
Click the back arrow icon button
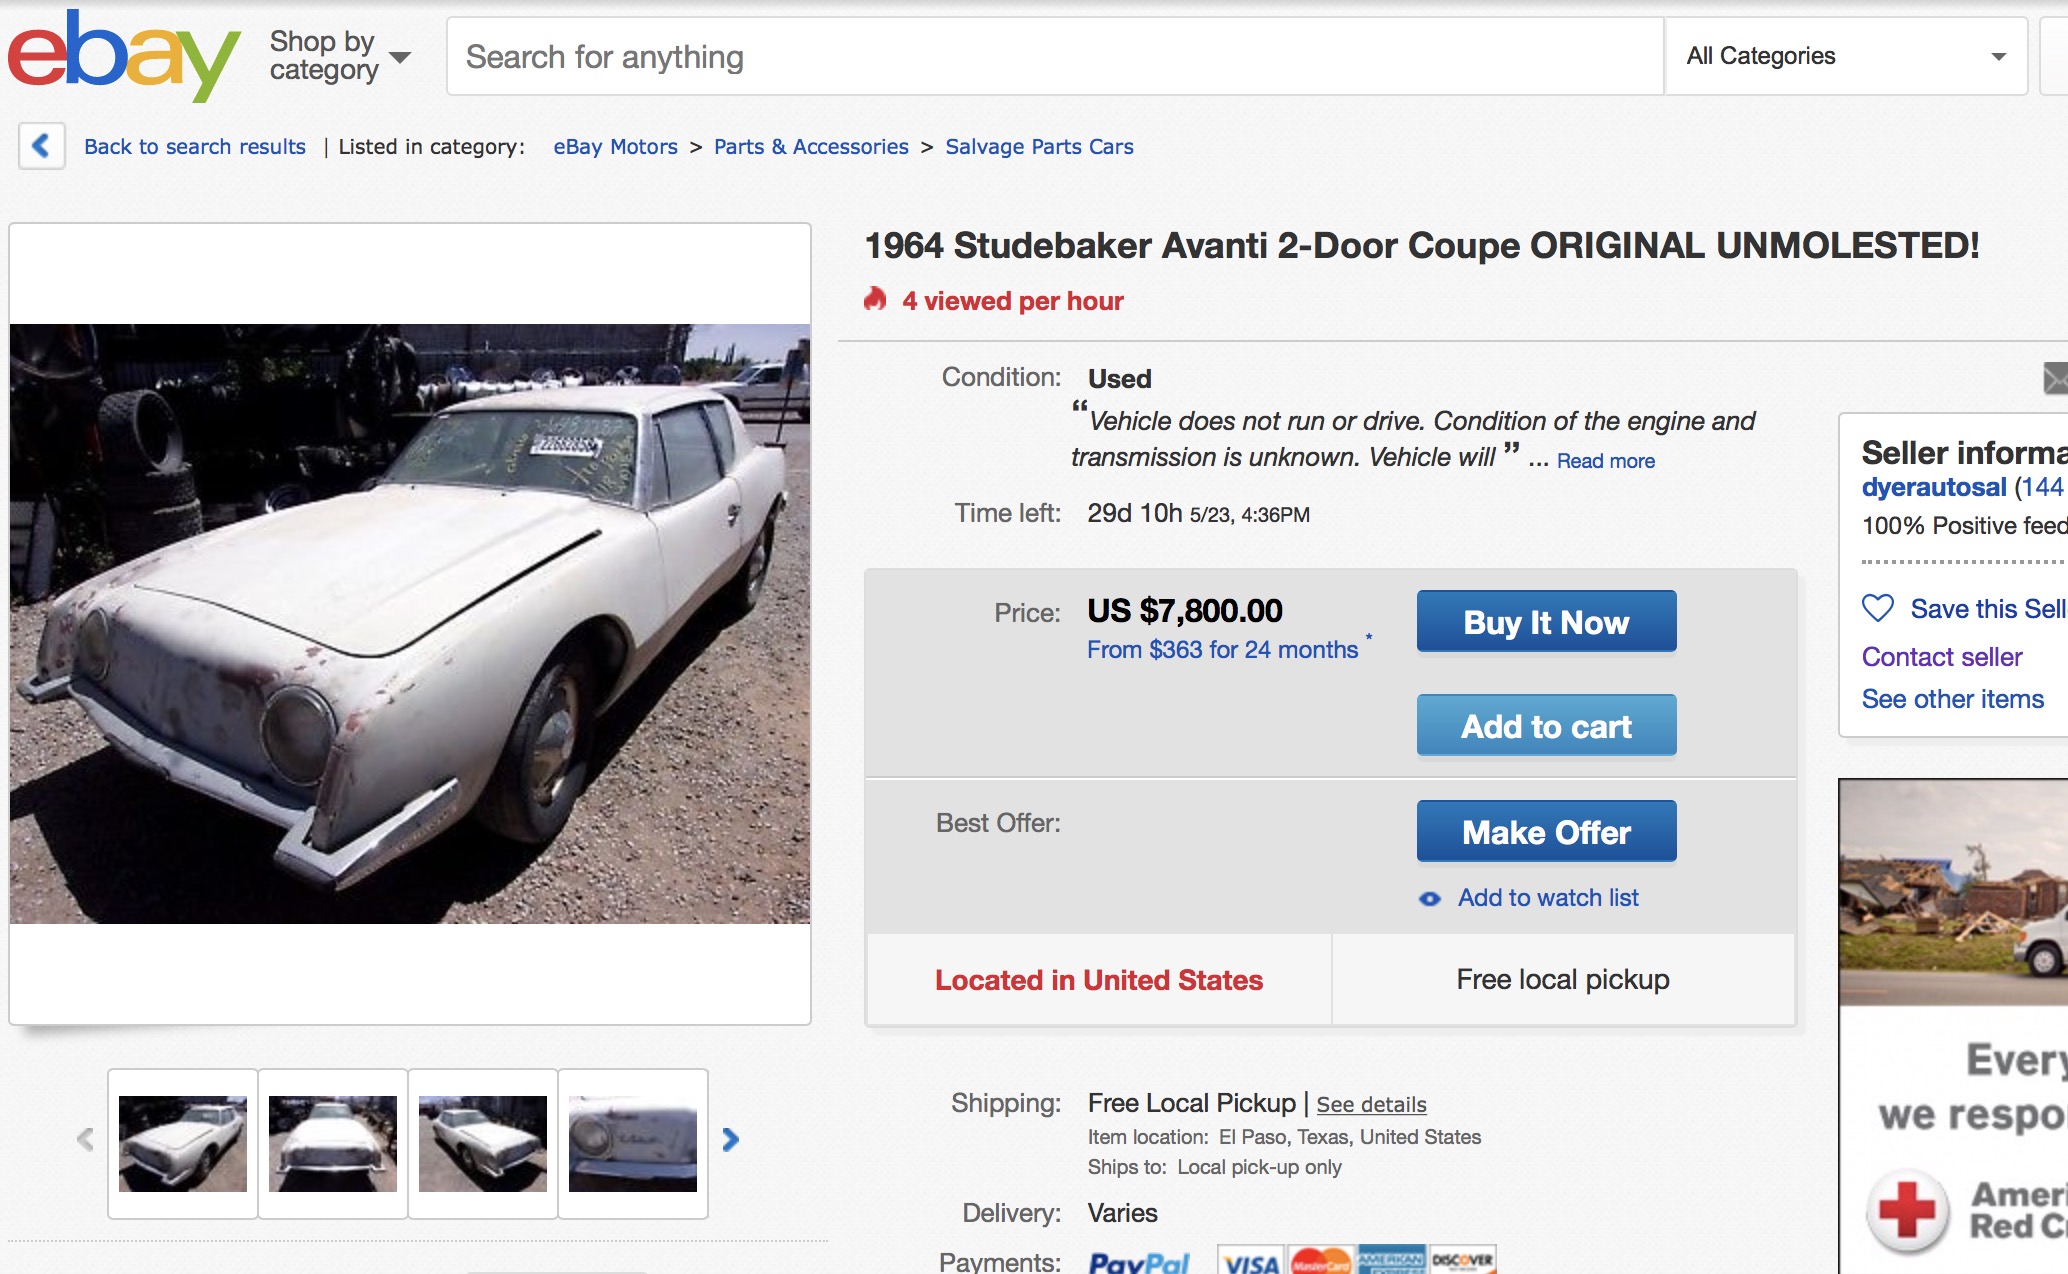click(x=41, y=146)
